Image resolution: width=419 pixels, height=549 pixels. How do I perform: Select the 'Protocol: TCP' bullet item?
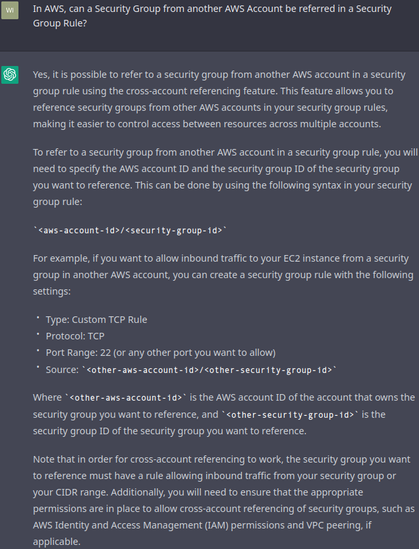(75, 336)
